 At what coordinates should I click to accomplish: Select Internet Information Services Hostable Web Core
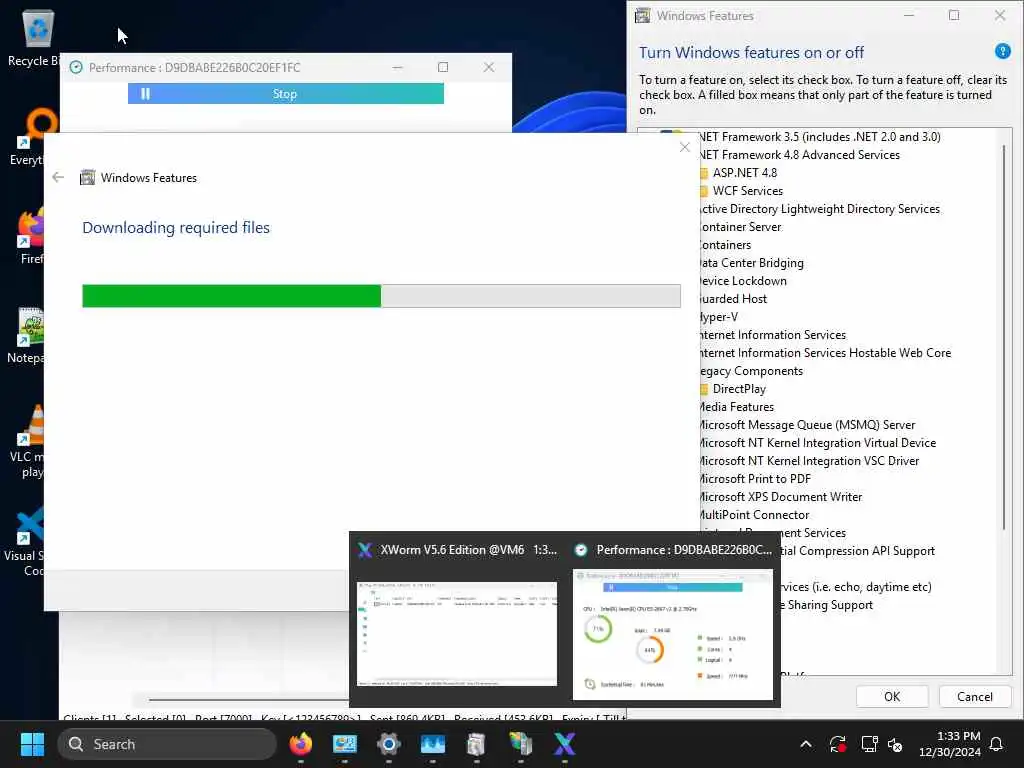pyautogui.click(x=824, y=353)
